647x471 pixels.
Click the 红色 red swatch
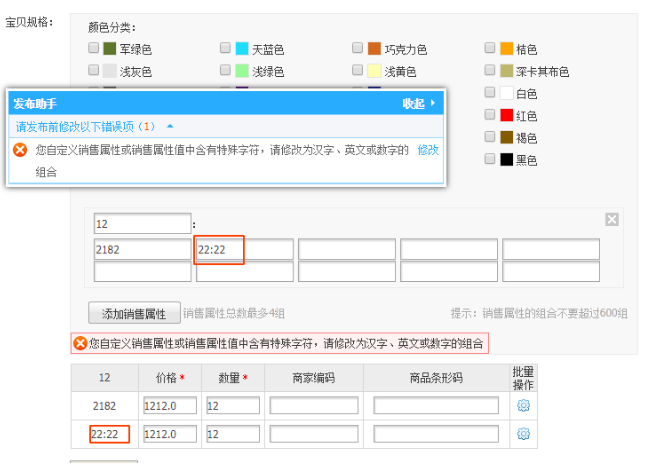tap(506, 115)
